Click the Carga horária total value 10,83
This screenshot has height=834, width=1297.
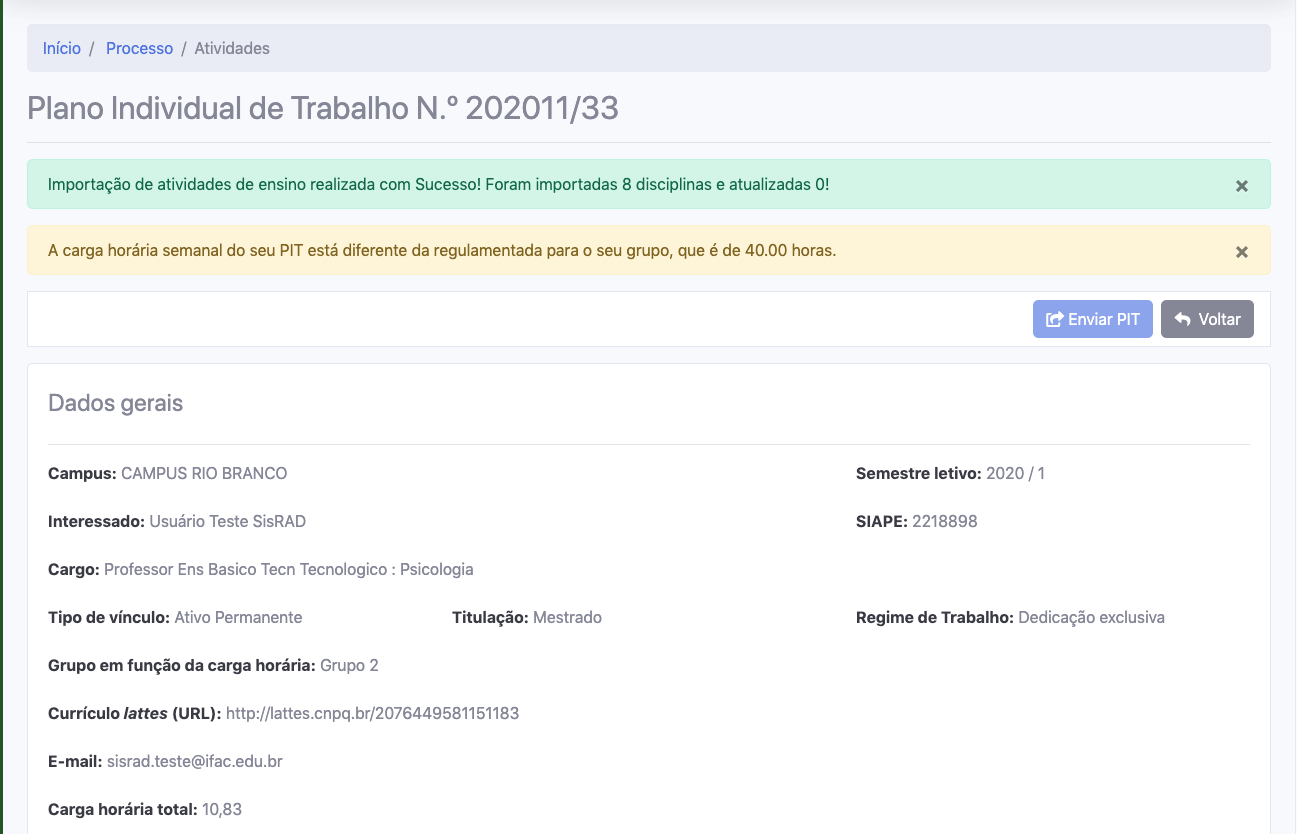coord(222,809)
